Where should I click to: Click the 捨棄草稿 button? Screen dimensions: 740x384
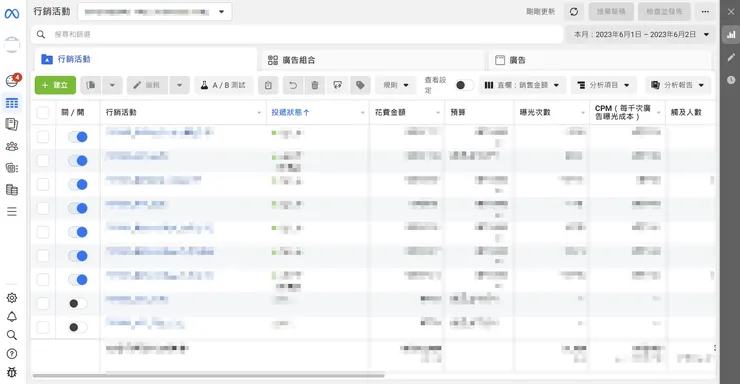pos(611,12)
